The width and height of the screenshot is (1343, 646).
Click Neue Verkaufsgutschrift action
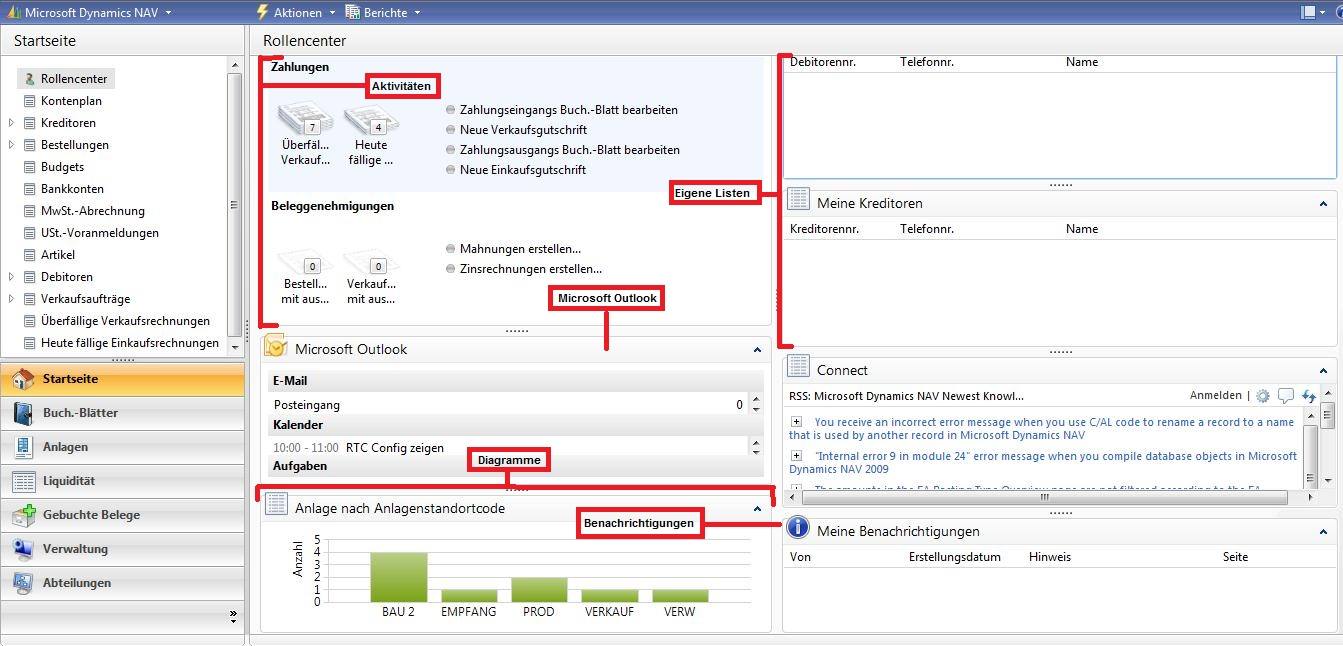click(x=523, y=130)
